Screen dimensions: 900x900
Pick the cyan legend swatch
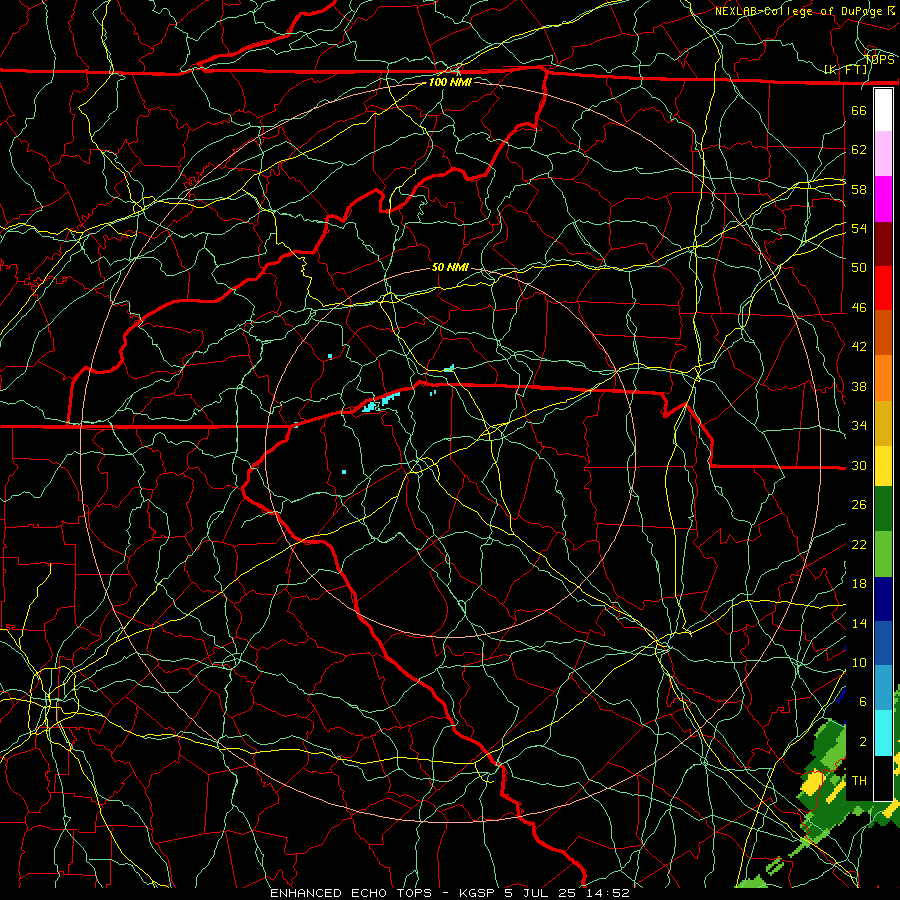(x=883, y=733)
